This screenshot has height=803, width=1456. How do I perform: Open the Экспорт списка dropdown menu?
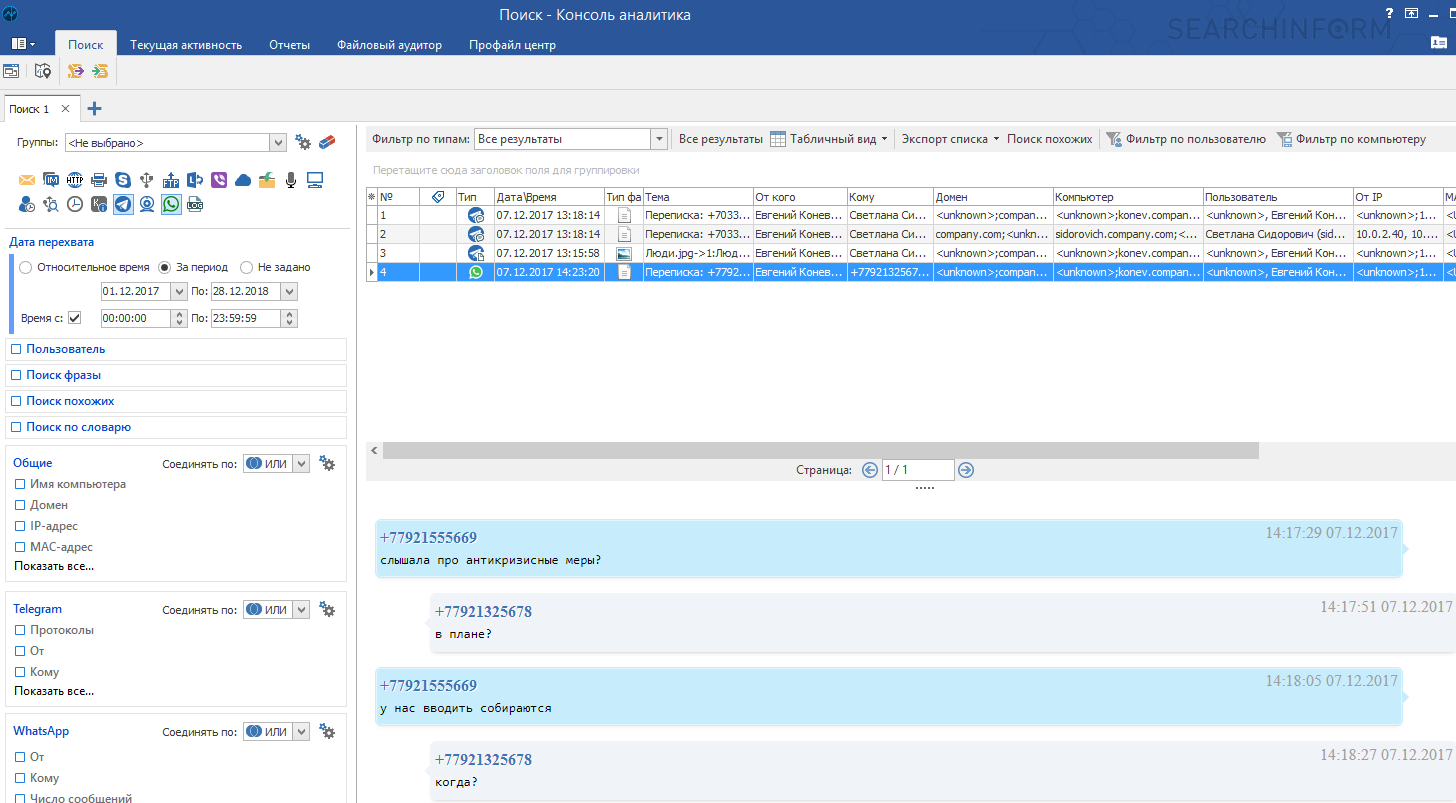click(950, 139)
